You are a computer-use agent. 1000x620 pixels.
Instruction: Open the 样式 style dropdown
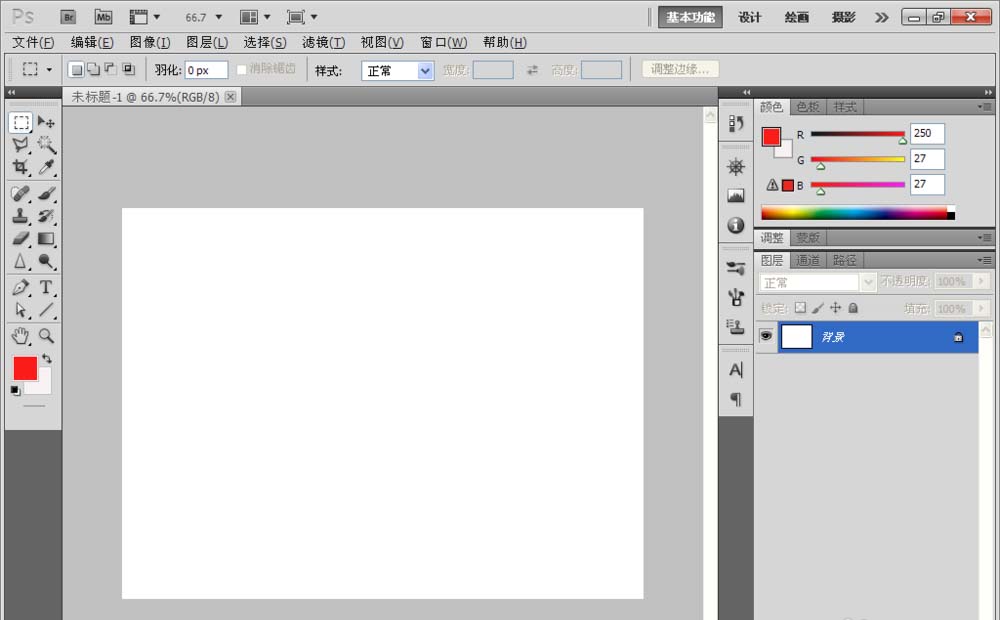pos(397,71)
